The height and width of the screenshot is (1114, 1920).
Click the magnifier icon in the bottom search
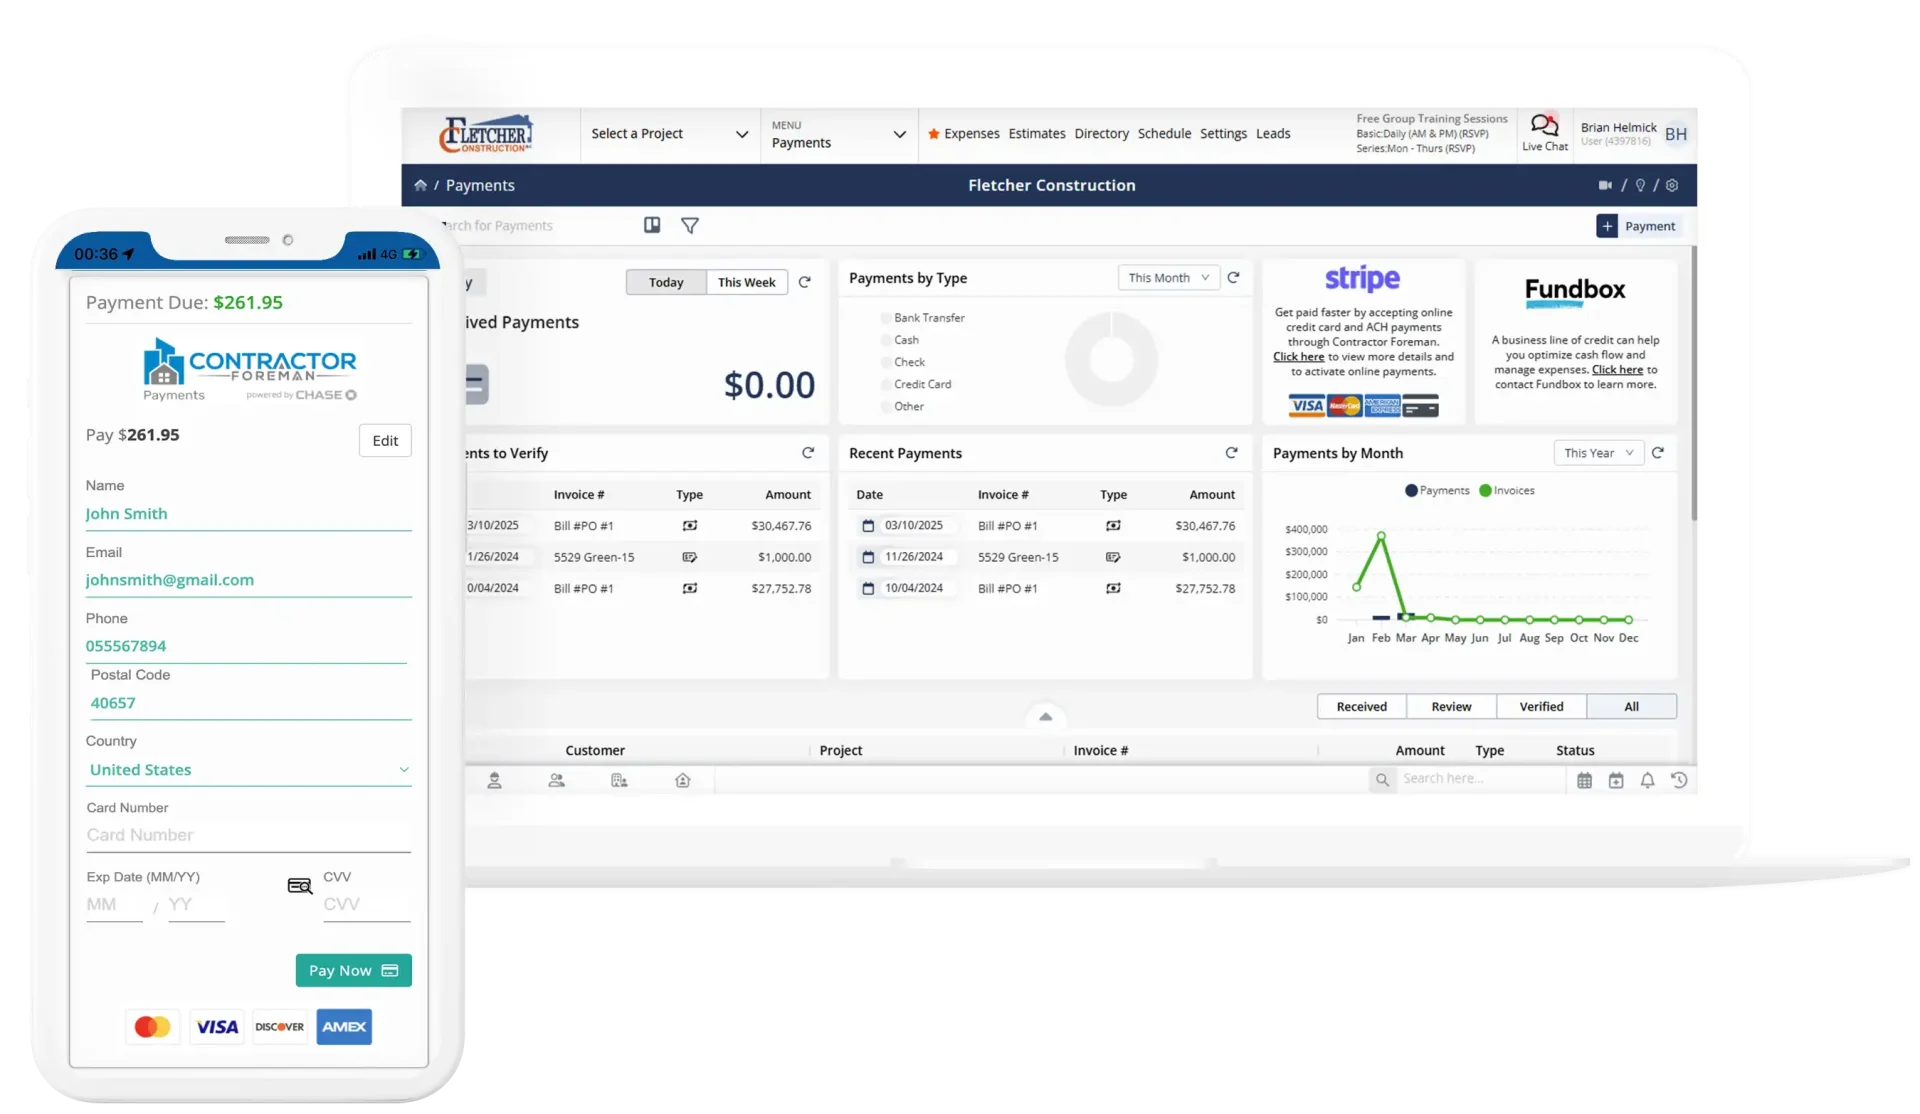tap(1382, 780)
